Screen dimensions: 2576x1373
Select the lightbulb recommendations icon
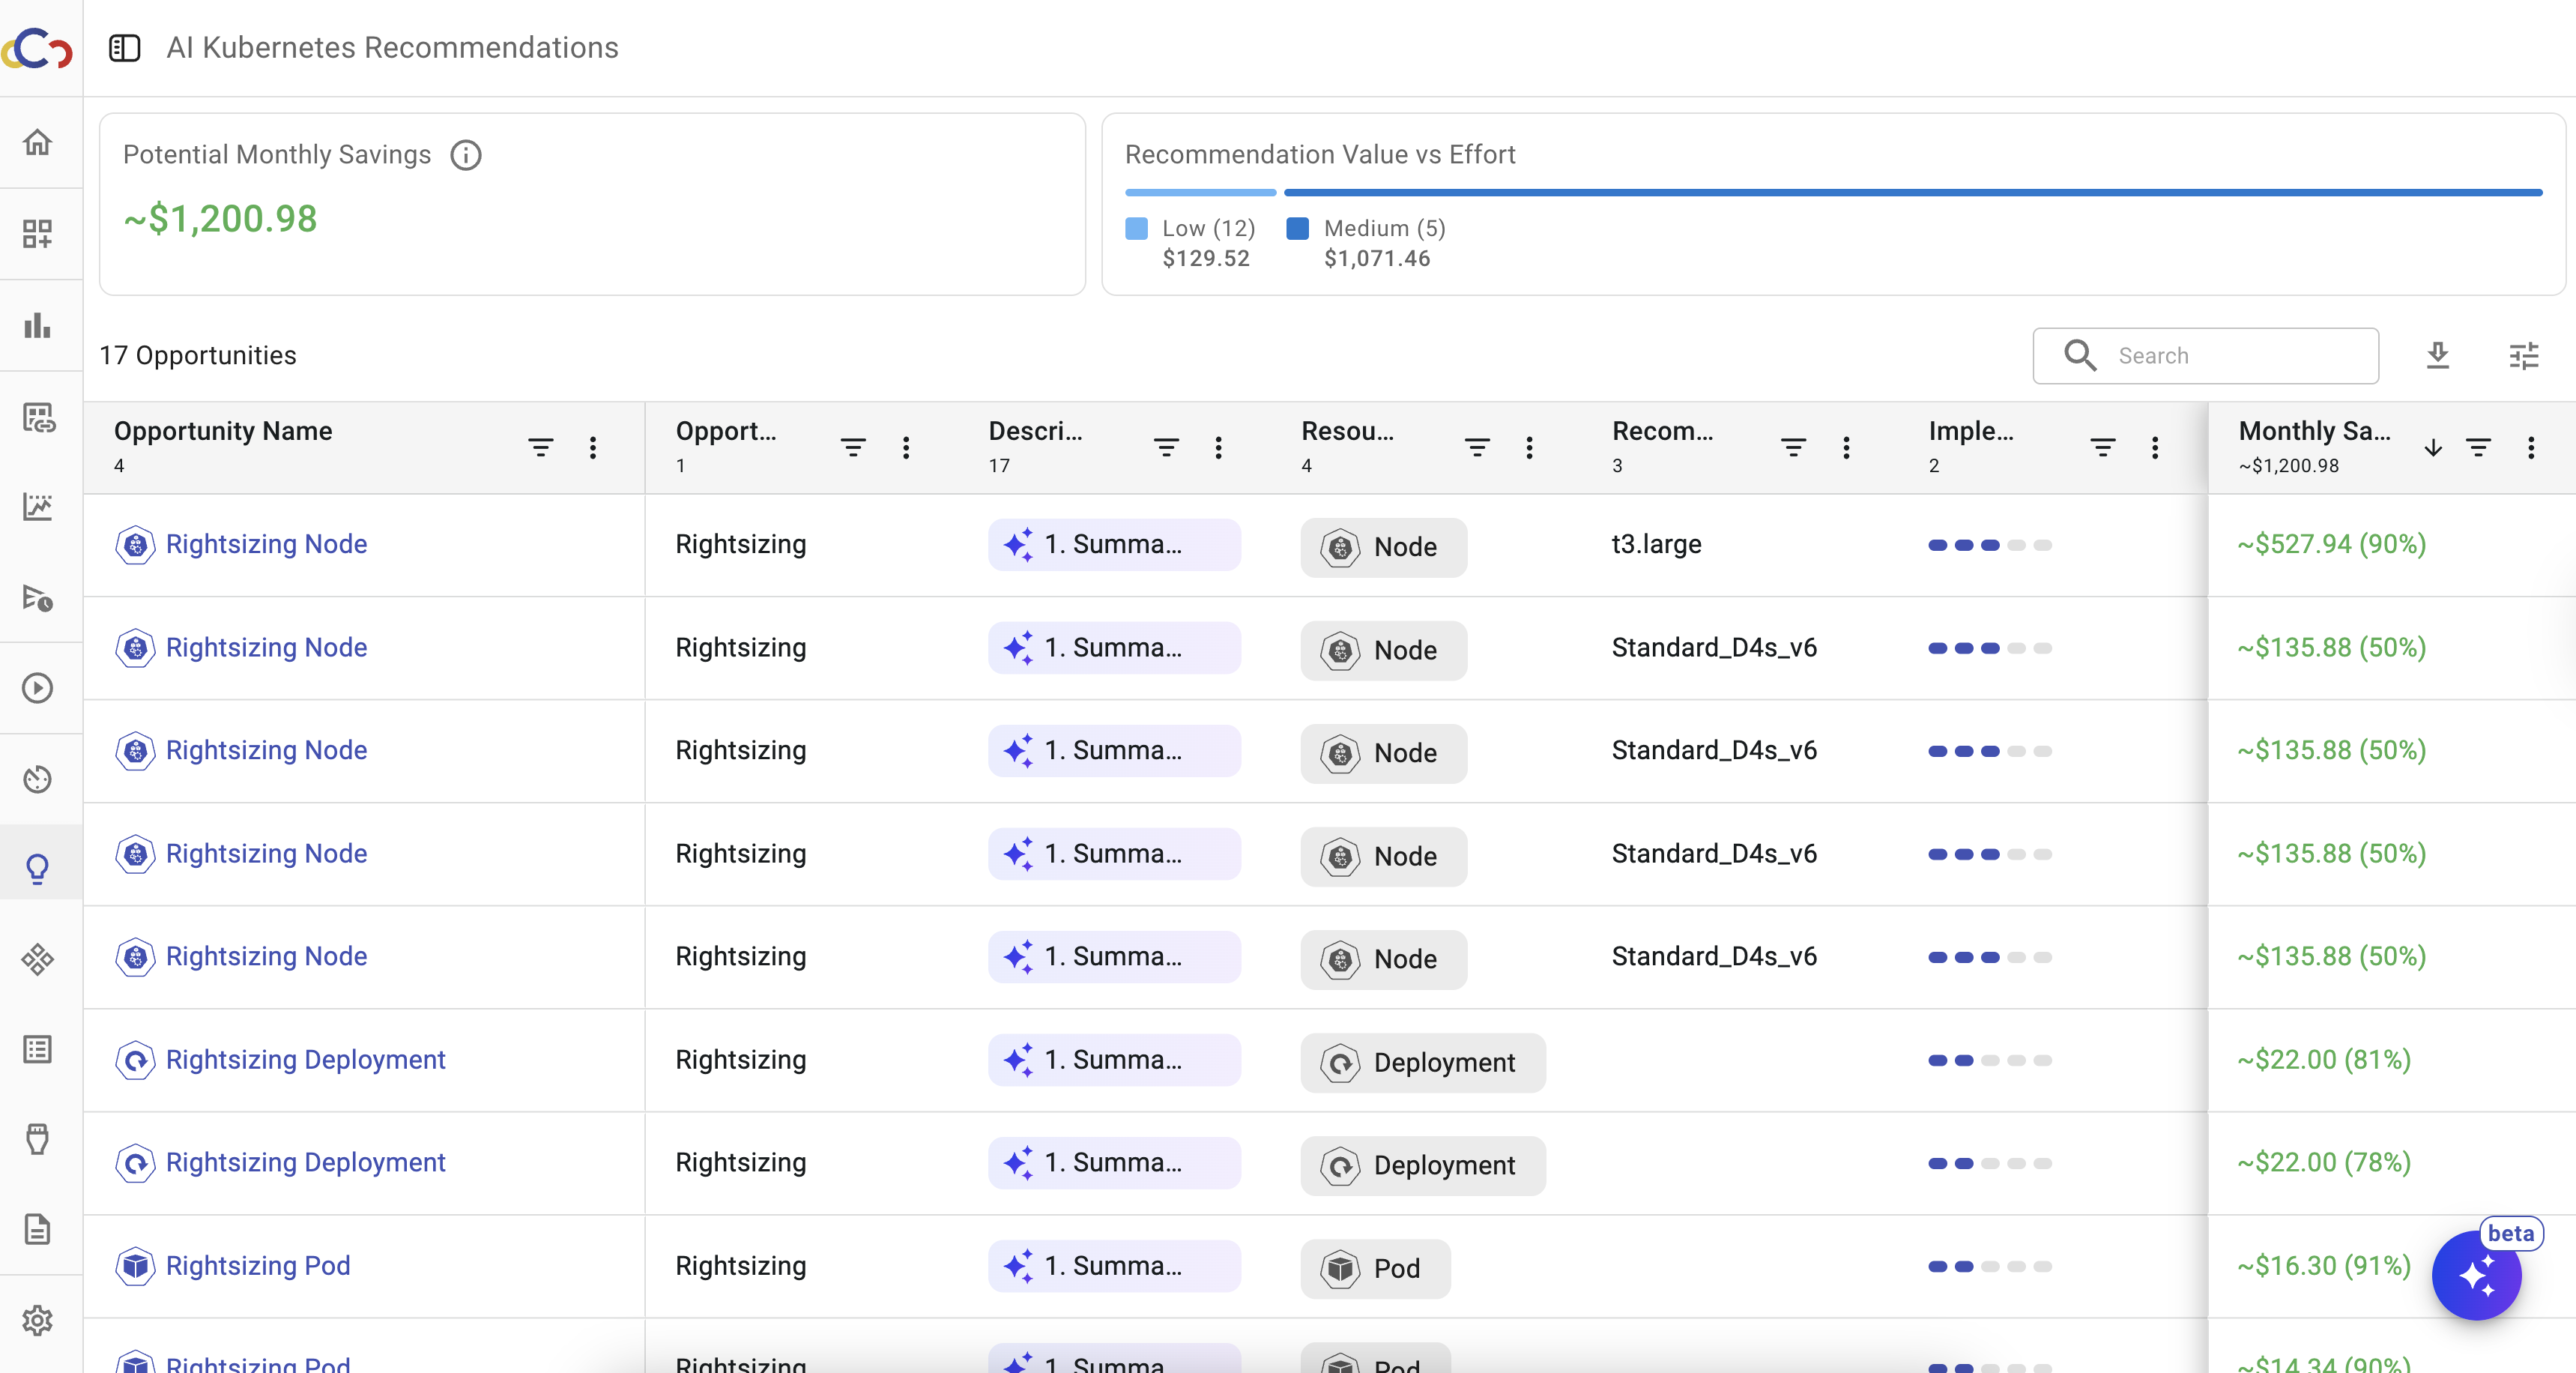coord(38,868)
